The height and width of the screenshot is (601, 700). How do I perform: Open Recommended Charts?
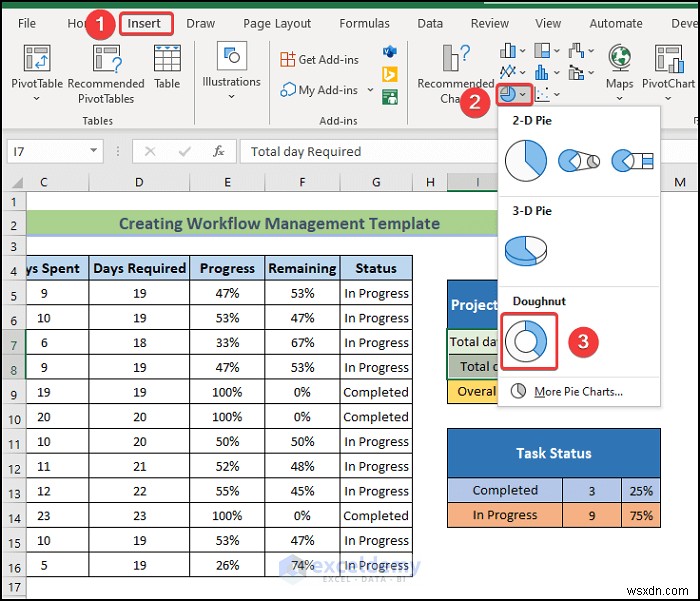pyautogui.click(x=455, y=74)
